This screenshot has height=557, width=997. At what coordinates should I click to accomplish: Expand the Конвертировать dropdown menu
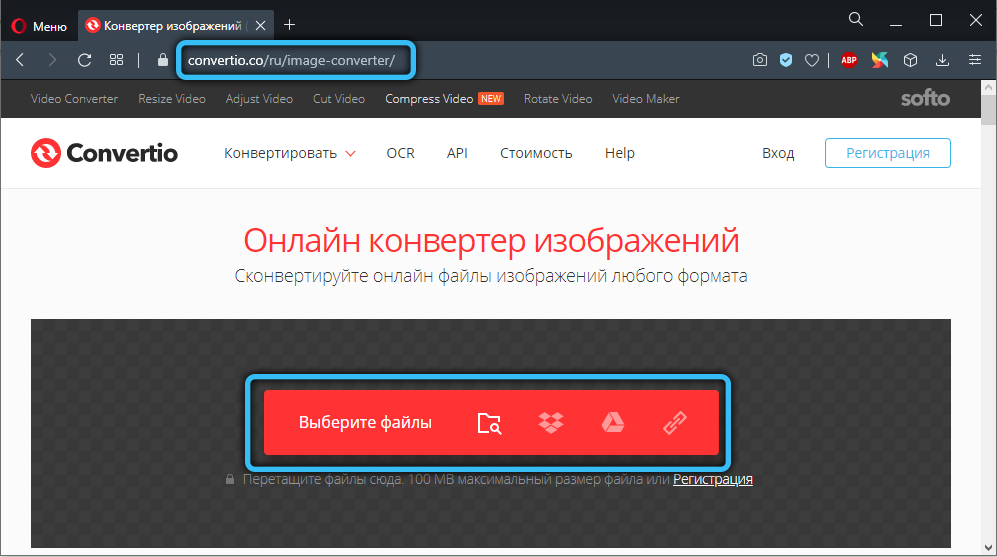click(x=289, y=153)
